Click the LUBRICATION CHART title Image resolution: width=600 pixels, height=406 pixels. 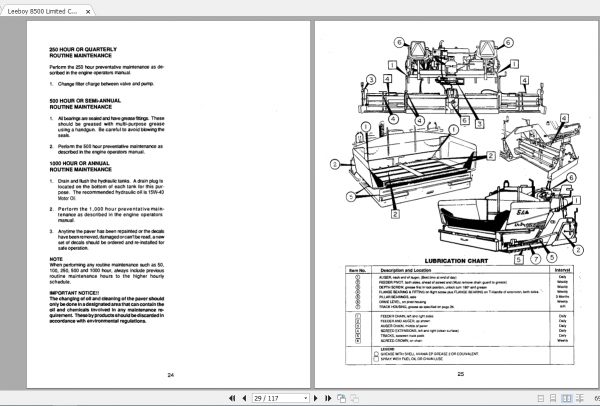[x=456, y=261]
